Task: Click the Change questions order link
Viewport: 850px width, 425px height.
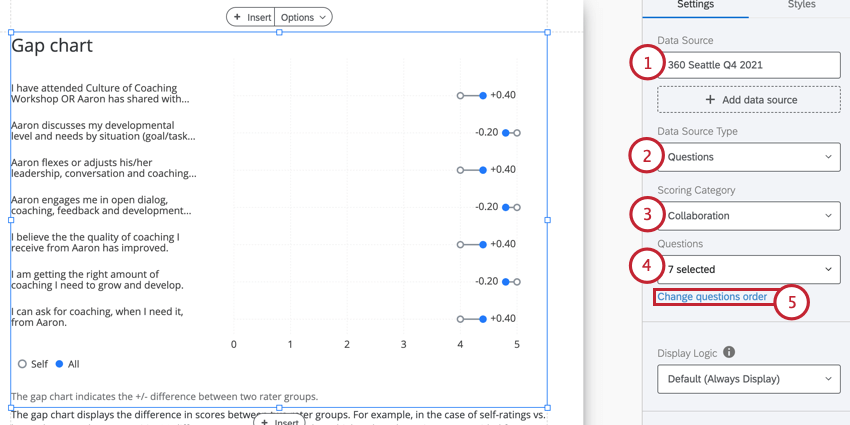Action: (712, 297)
